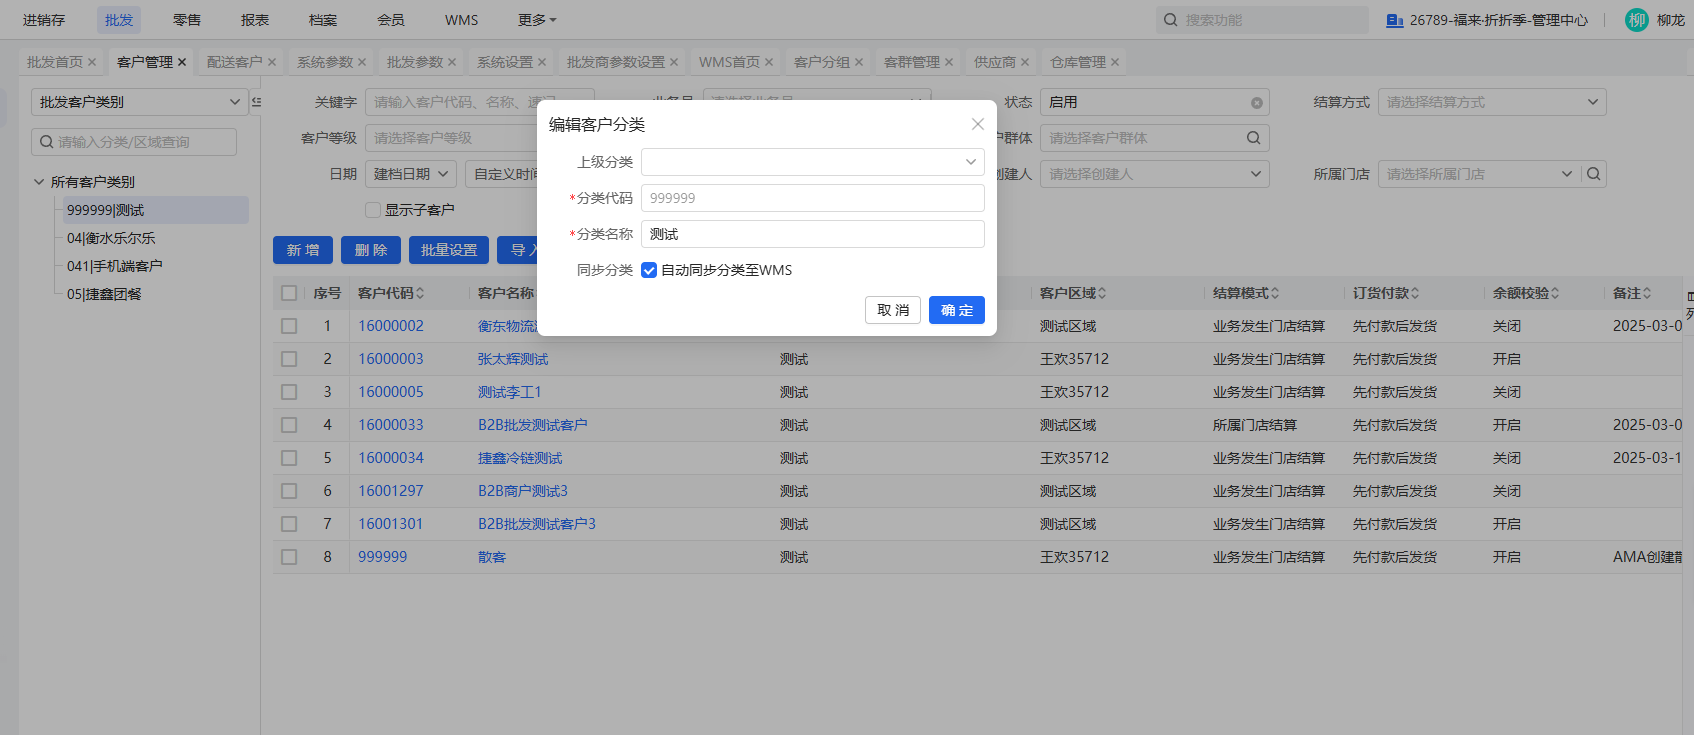Image resolution: width=1694 pixels, height=735 pixels.
Task: Sort by 客户区域 column sort icon
Action: [x=1102, y=293]
